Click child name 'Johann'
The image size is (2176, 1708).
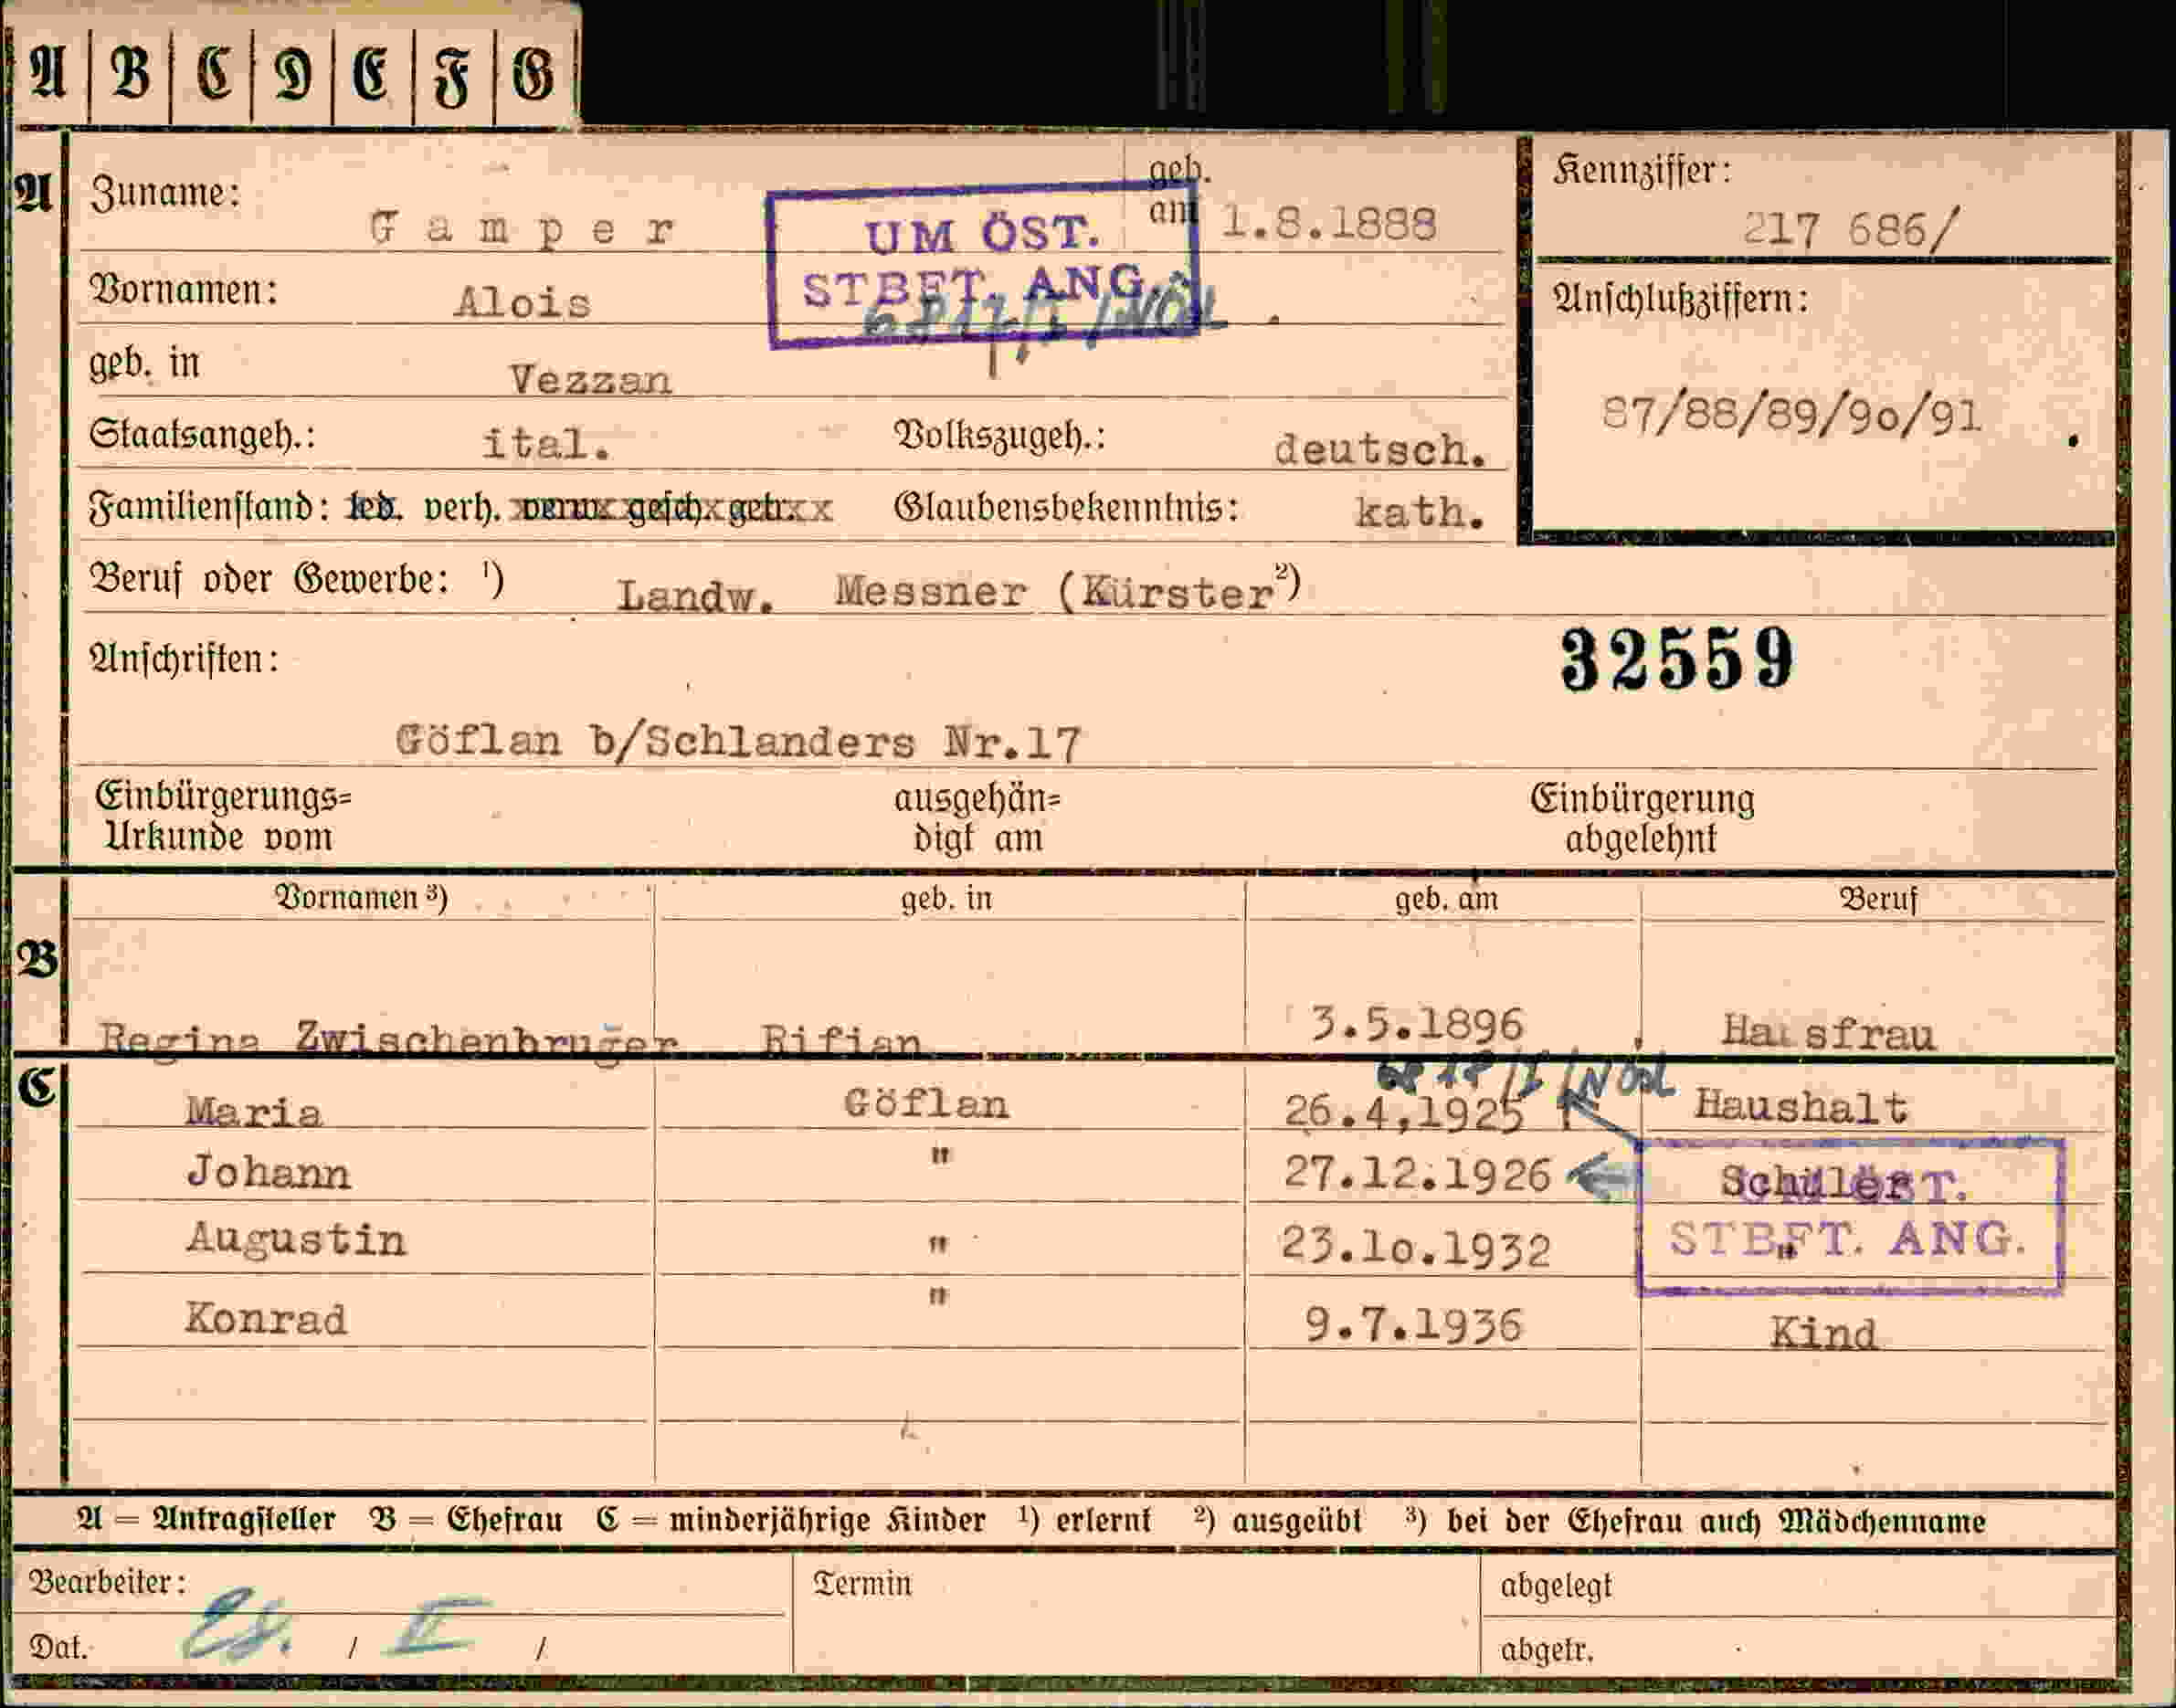click(x=268, y=1172)
